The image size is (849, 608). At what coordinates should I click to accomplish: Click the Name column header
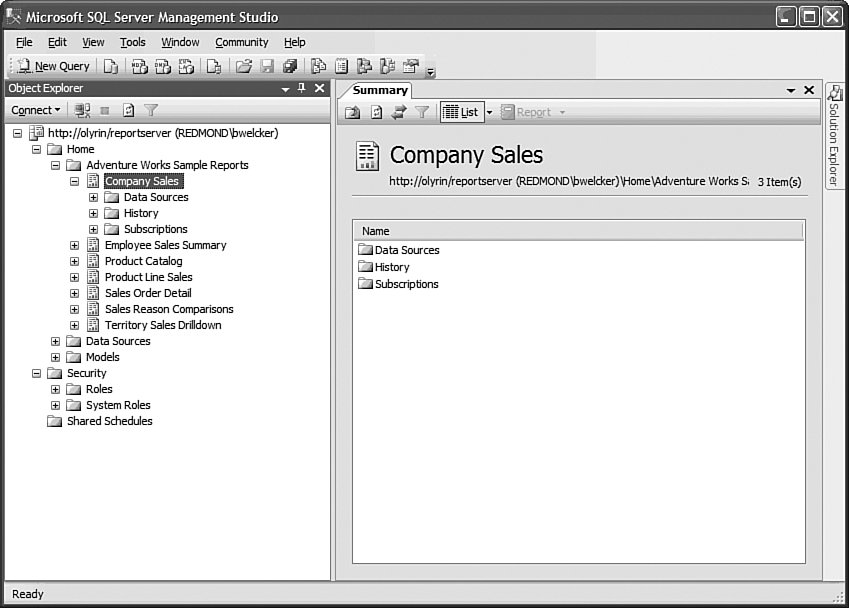pos(579,231)
